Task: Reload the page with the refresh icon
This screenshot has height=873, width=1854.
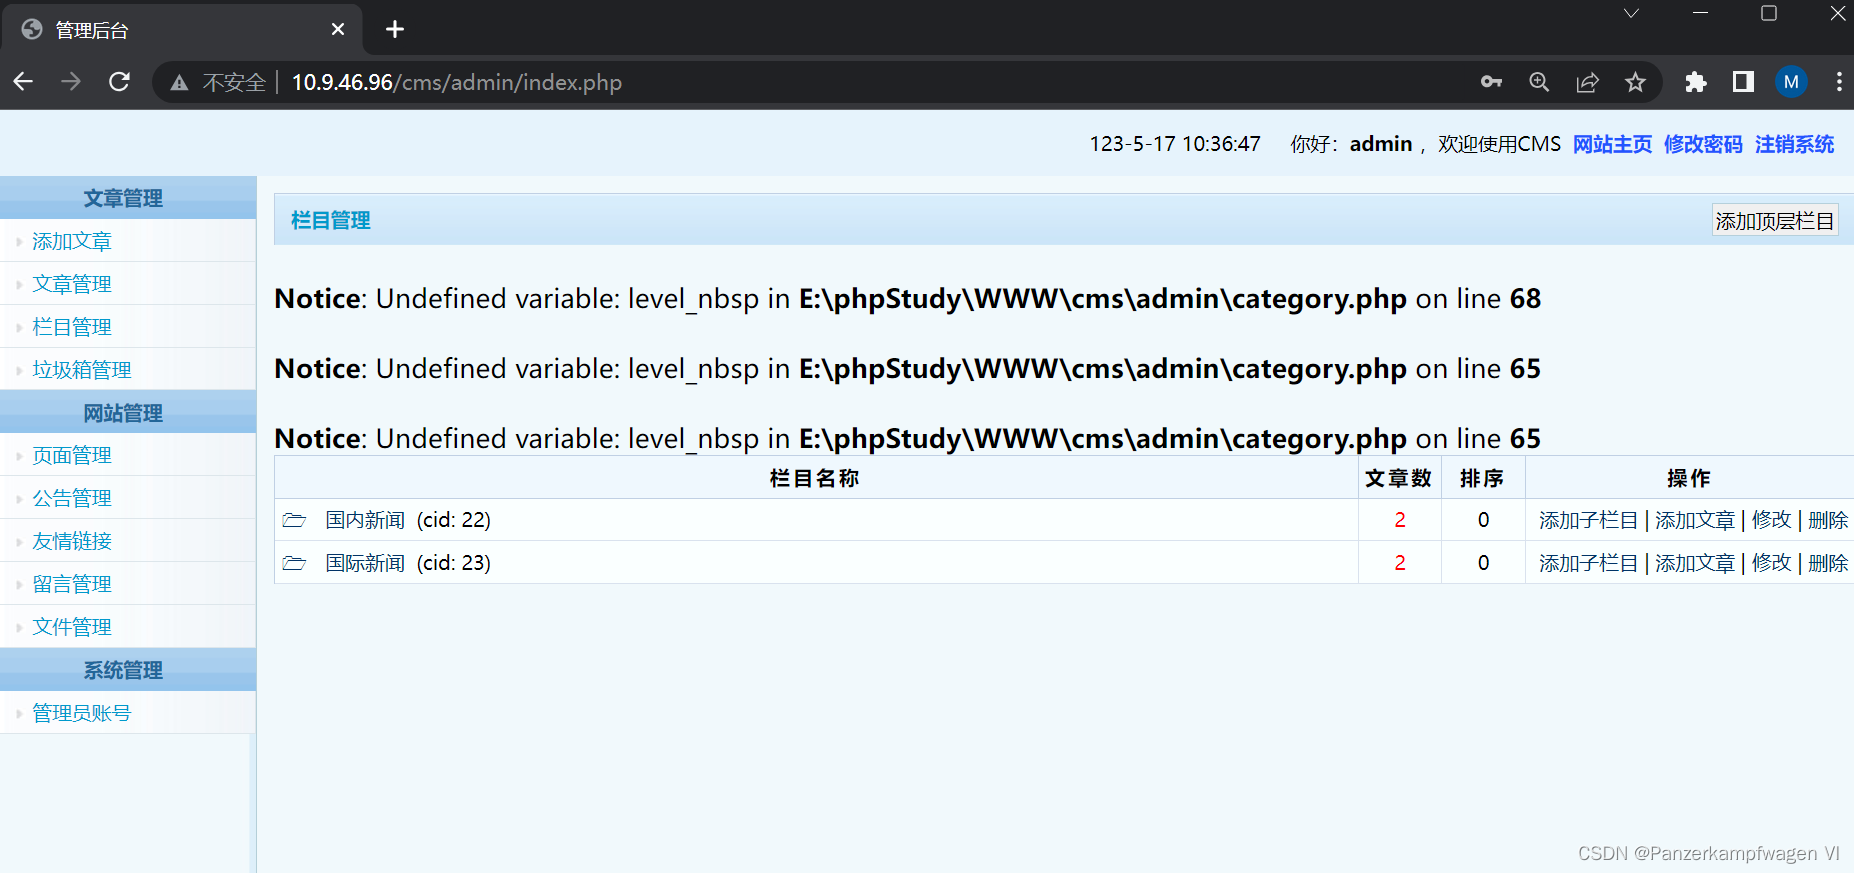Action: pyautogui.click(x=119, y=82)
